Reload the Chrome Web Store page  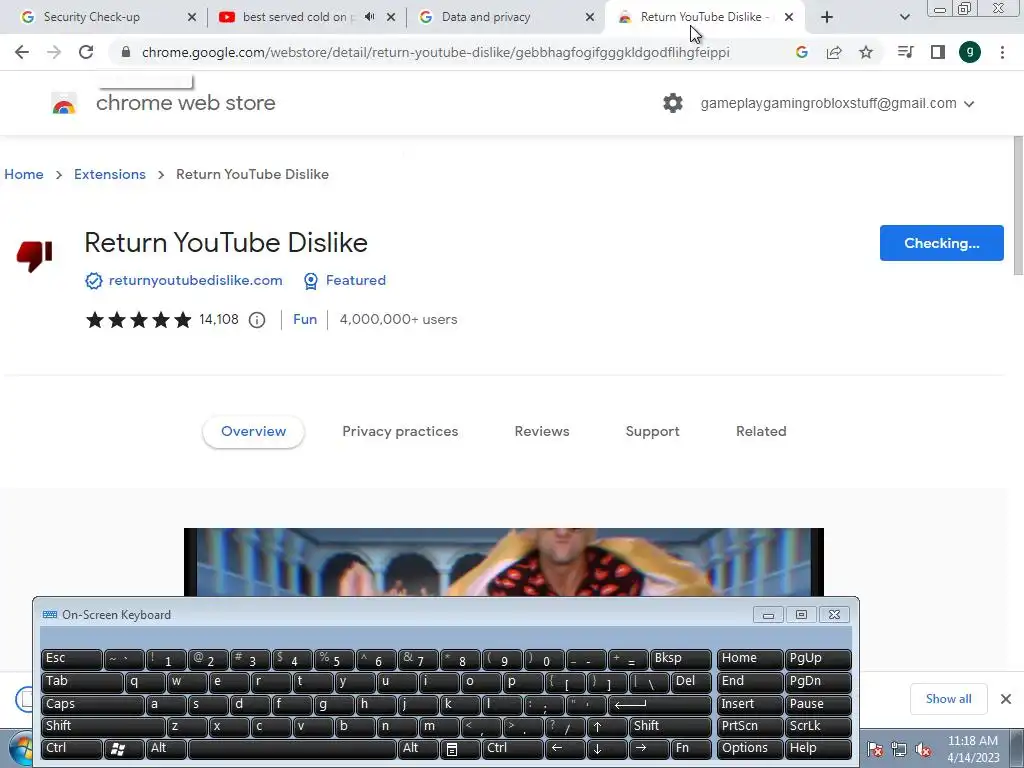point(86,52)
